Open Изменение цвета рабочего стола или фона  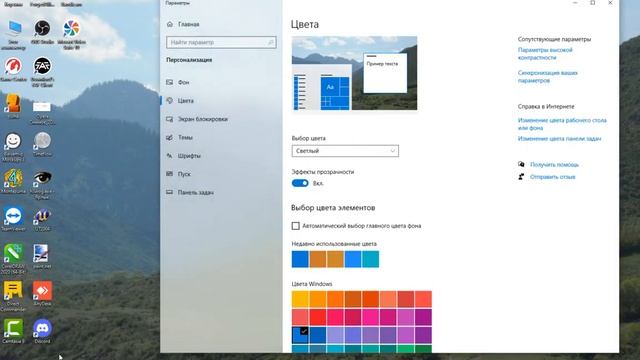coord(562,124)
